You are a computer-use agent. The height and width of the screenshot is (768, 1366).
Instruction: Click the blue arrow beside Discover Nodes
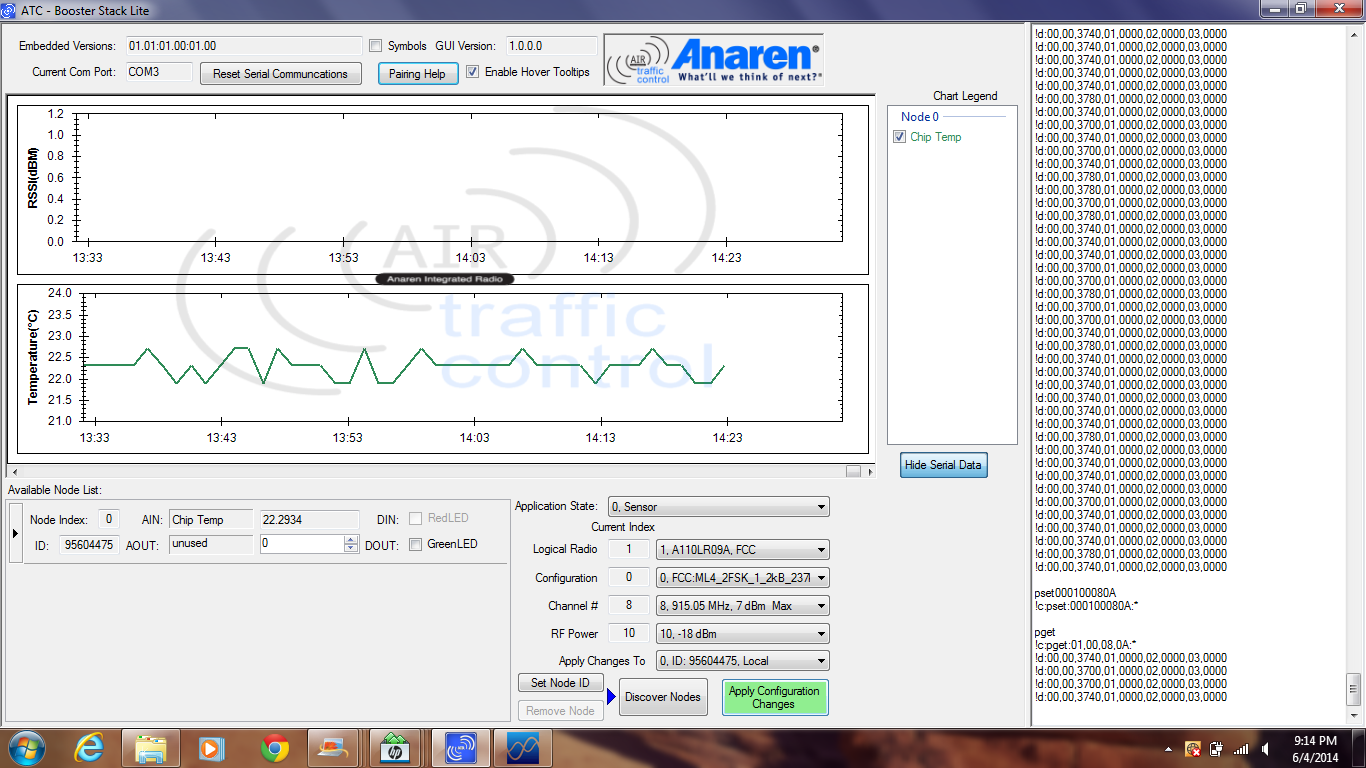coord(611,697)
